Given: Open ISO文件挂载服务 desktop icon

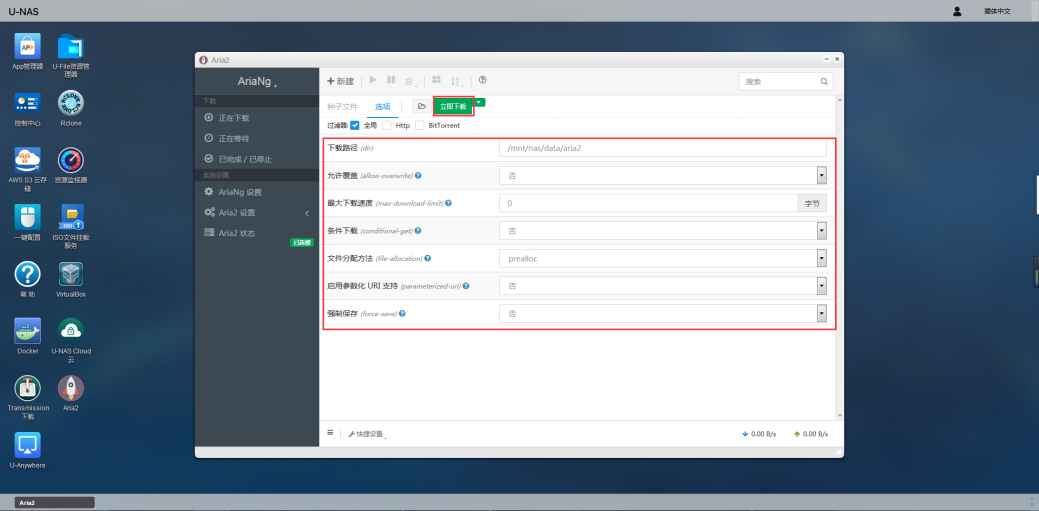Looking at the screenshot, I should pos(71,217).
